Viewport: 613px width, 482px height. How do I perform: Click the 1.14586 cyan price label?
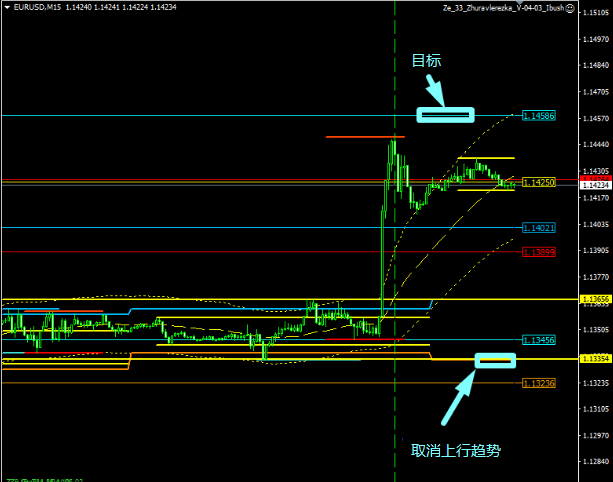point(539,117)
